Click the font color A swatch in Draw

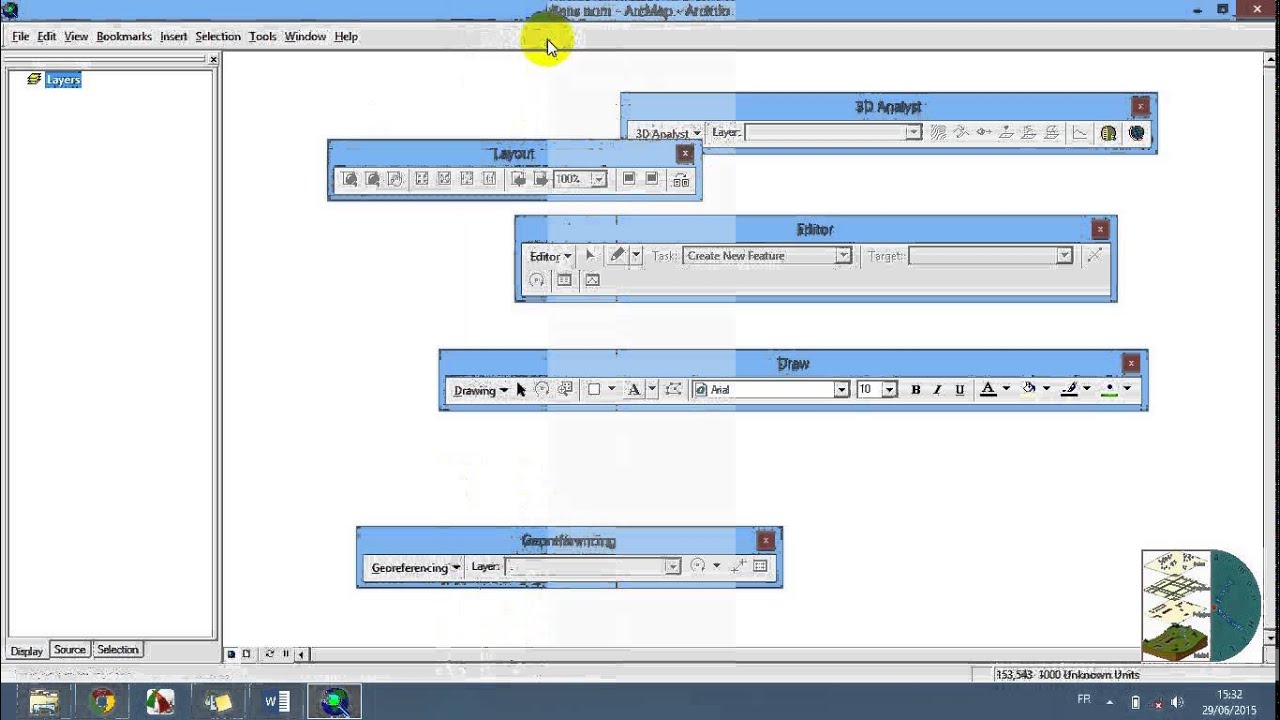pos(988,390)
